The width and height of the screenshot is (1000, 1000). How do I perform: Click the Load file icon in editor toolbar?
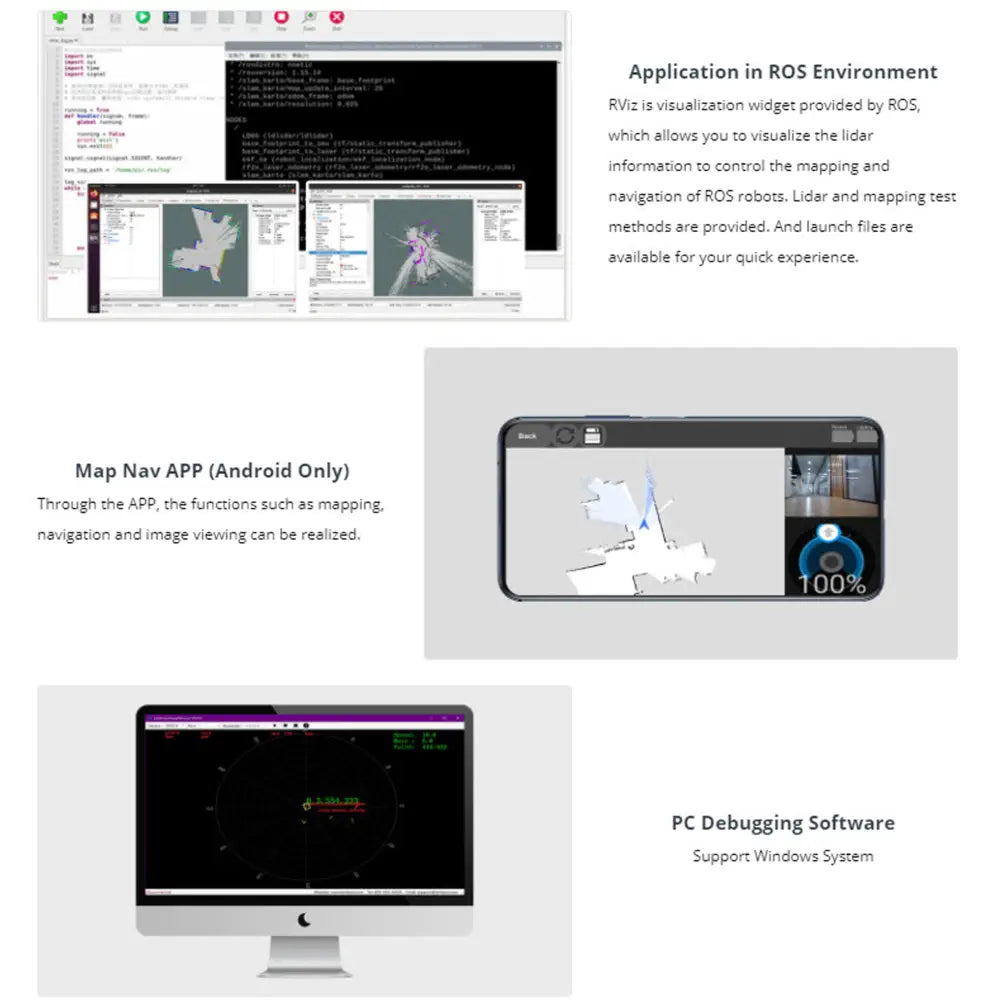coord(88,18)
